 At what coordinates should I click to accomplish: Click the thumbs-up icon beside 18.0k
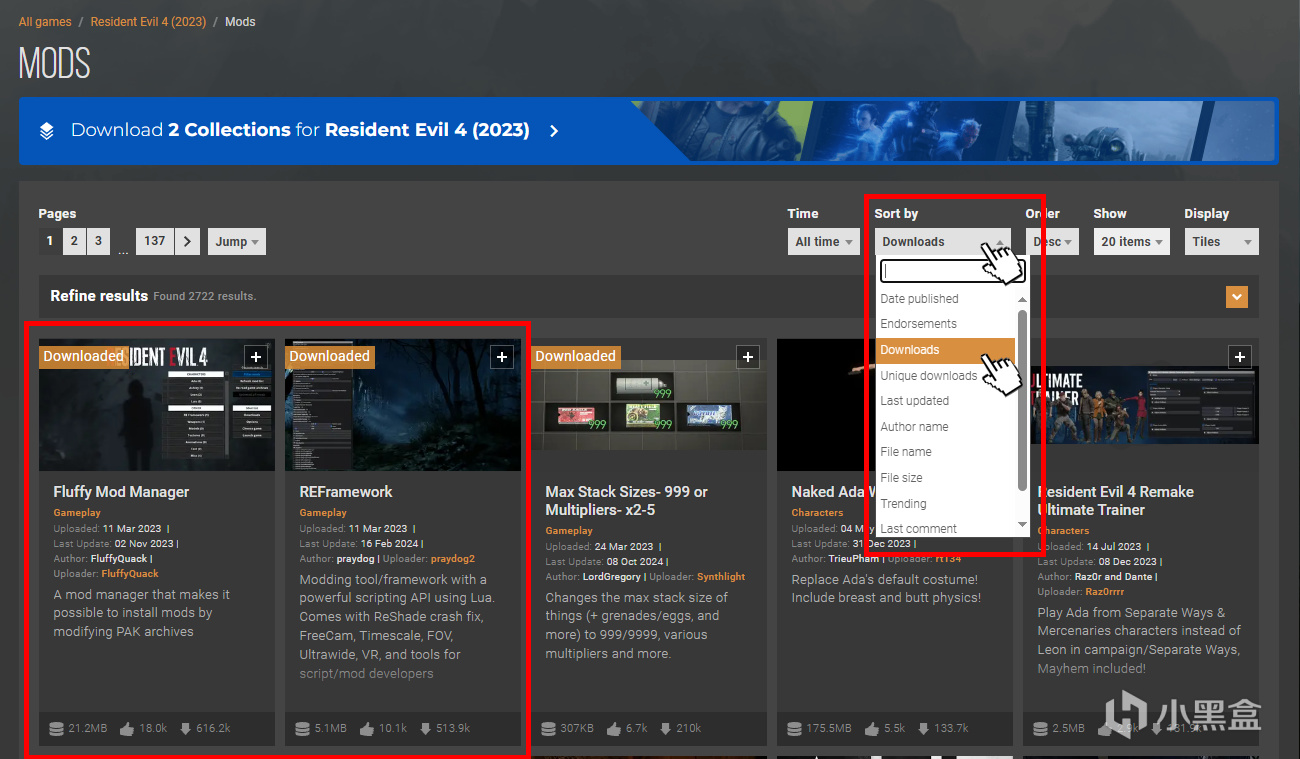tap(127, 728)
